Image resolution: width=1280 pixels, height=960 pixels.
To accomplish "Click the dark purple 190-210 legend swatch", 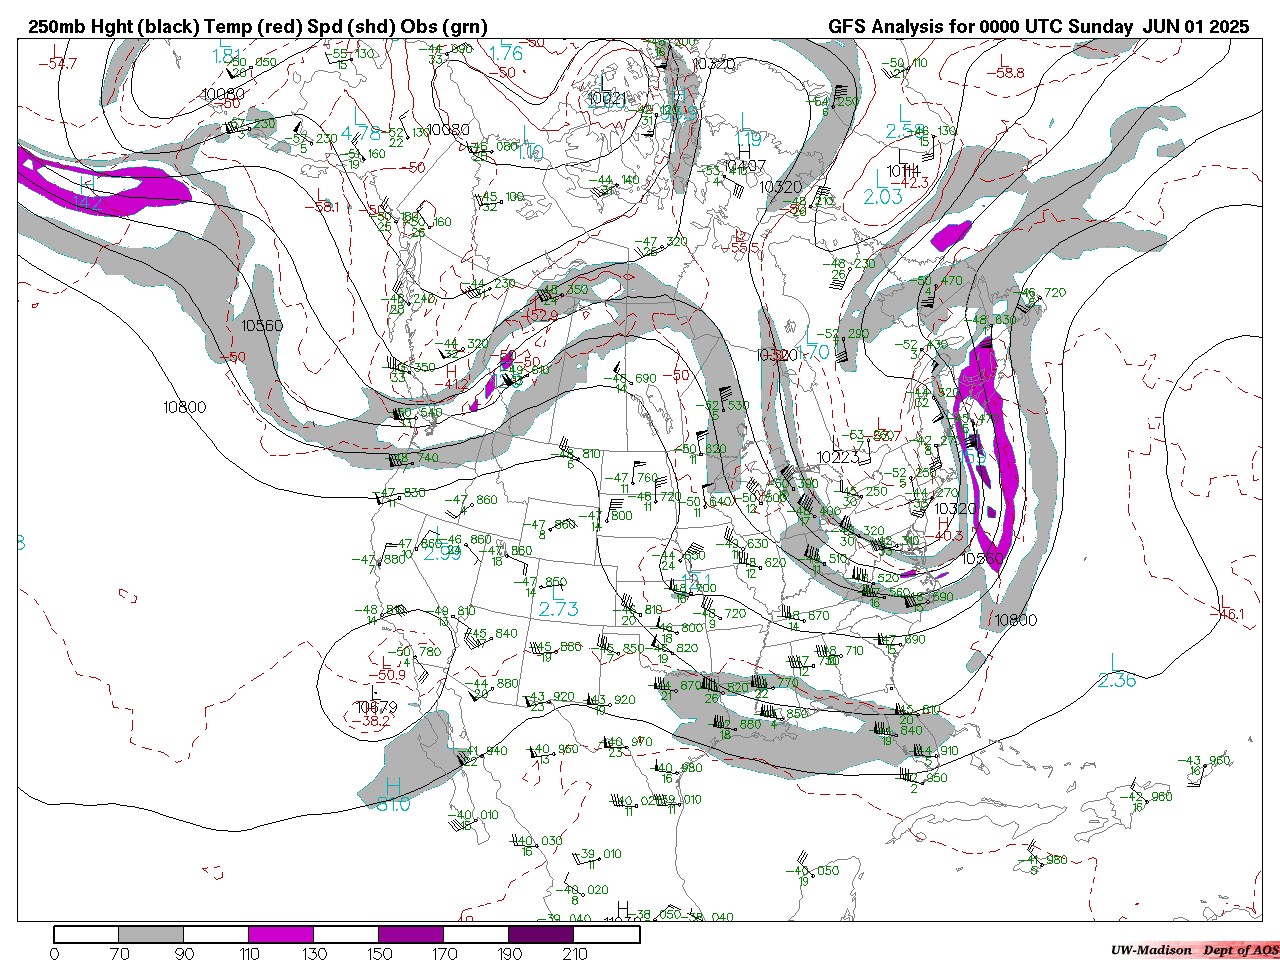I will (x=541, y=934).
